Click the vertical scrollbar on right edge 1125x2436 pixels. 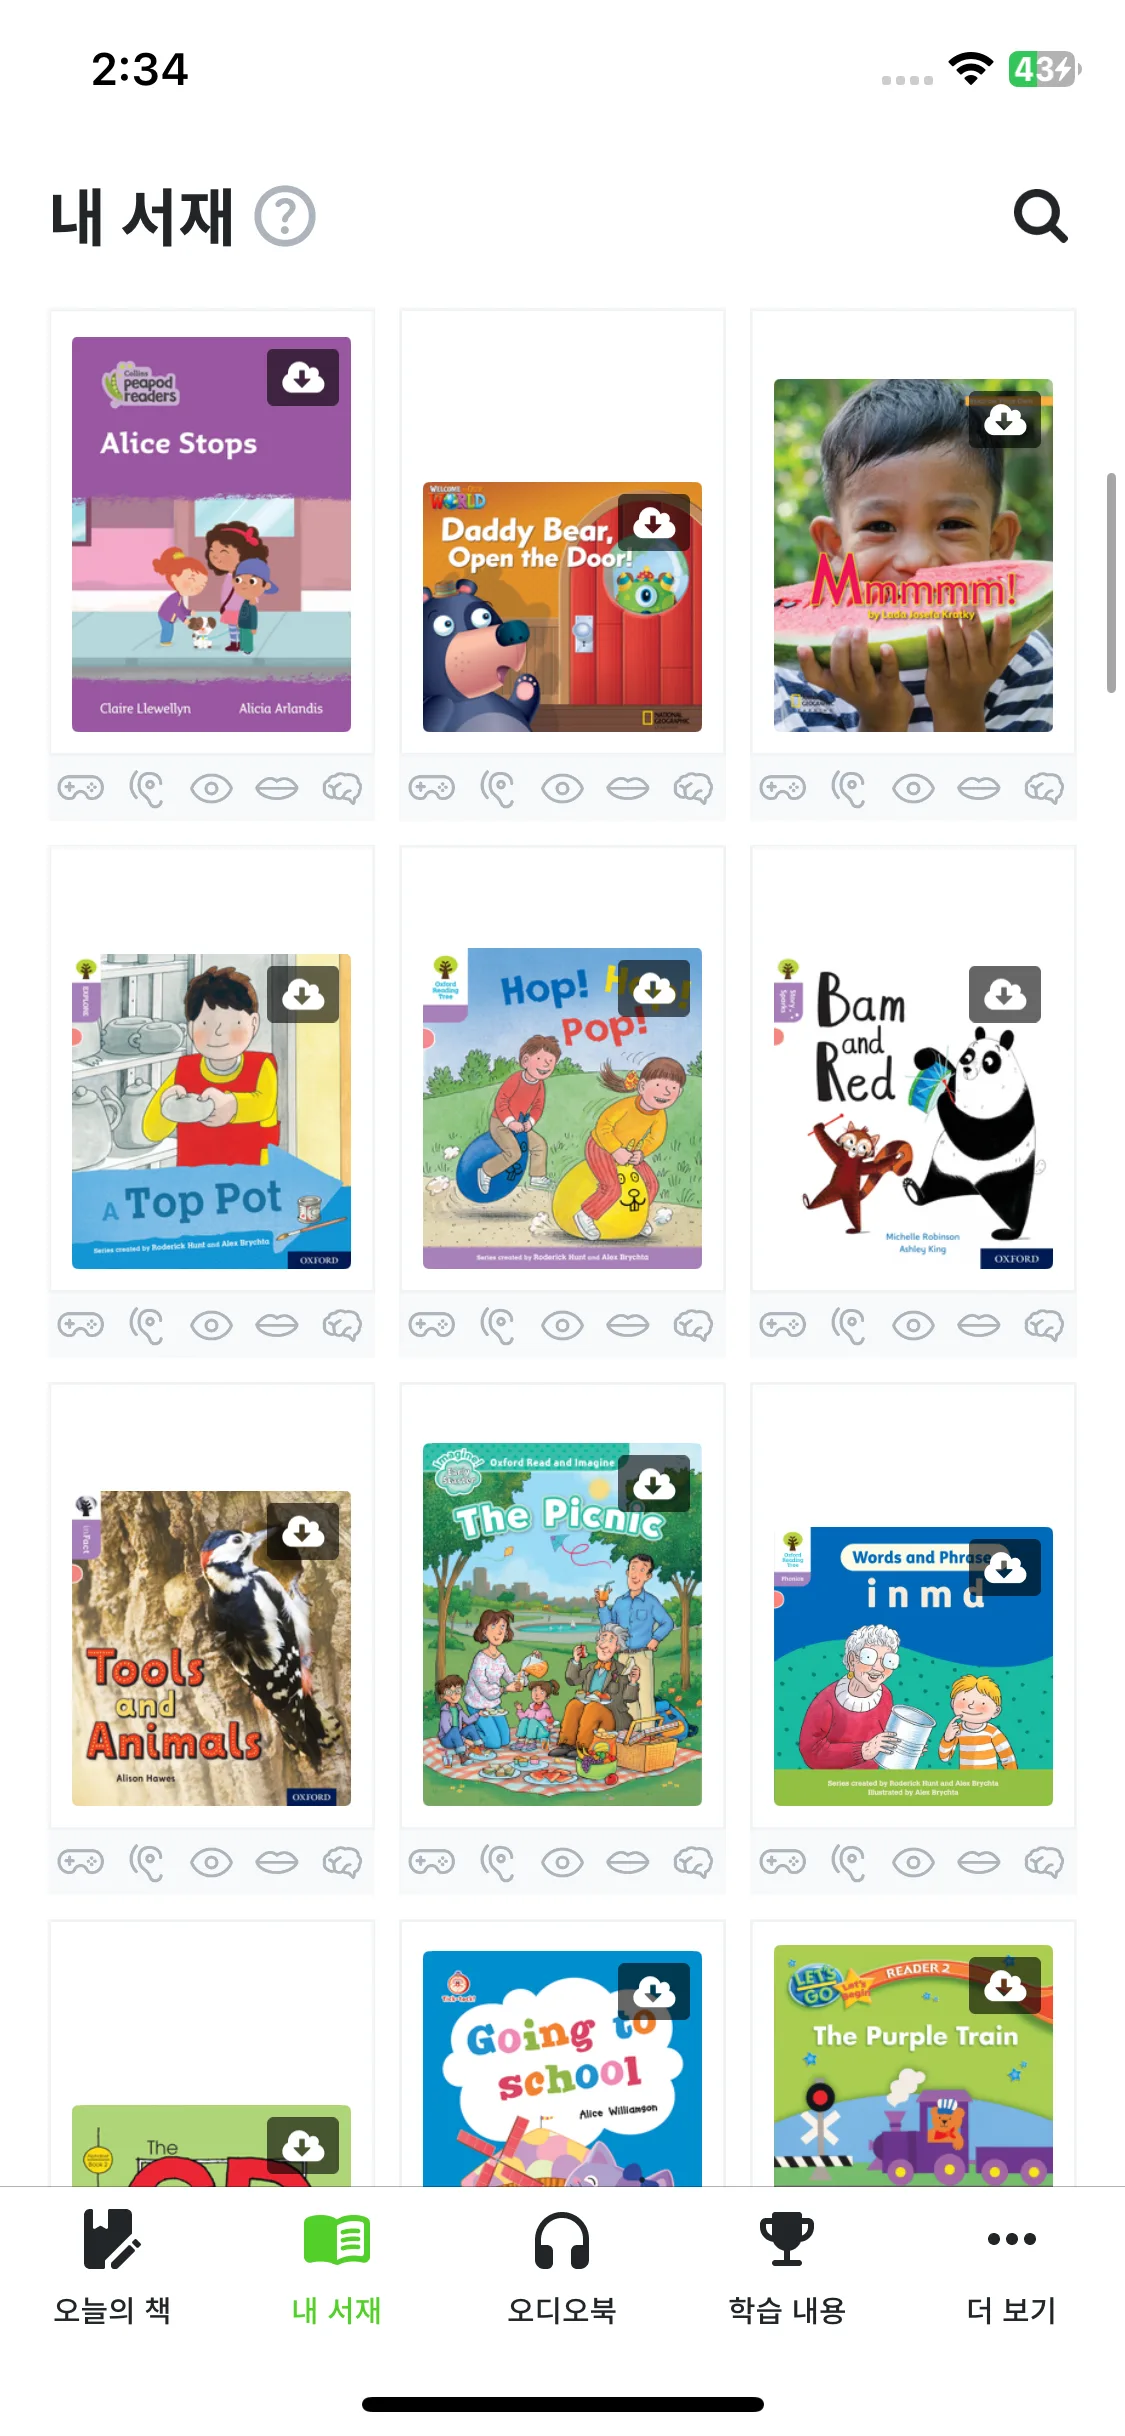pos(1111,583)
